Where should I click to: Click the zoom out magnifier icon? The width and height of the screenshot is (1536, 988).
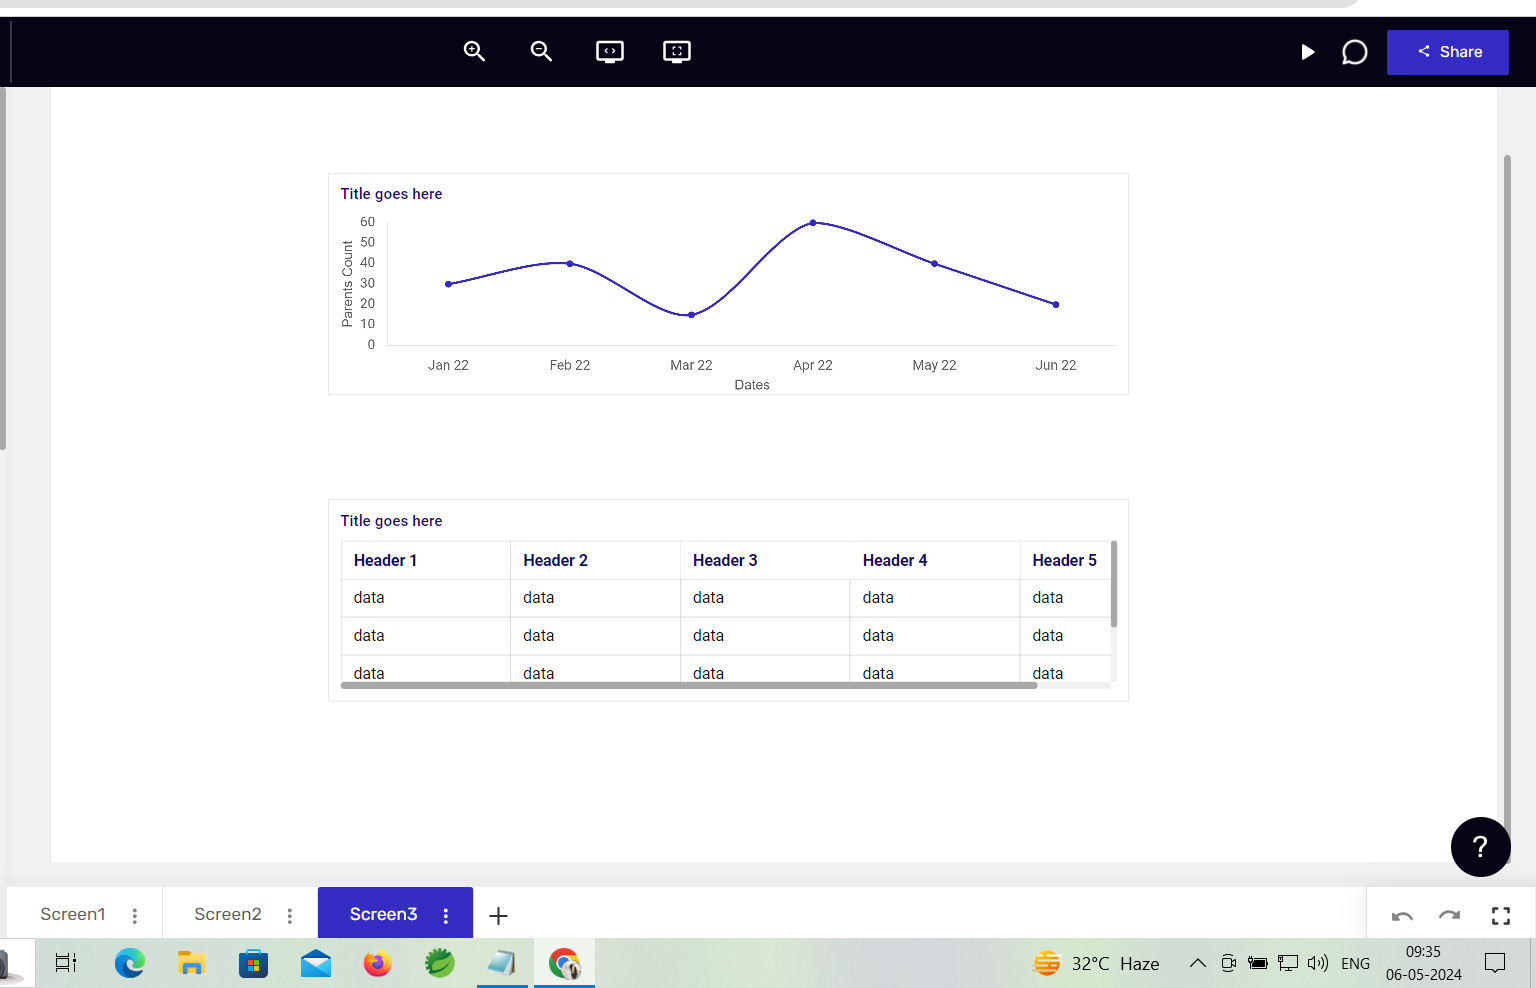[x=541, y=51]
